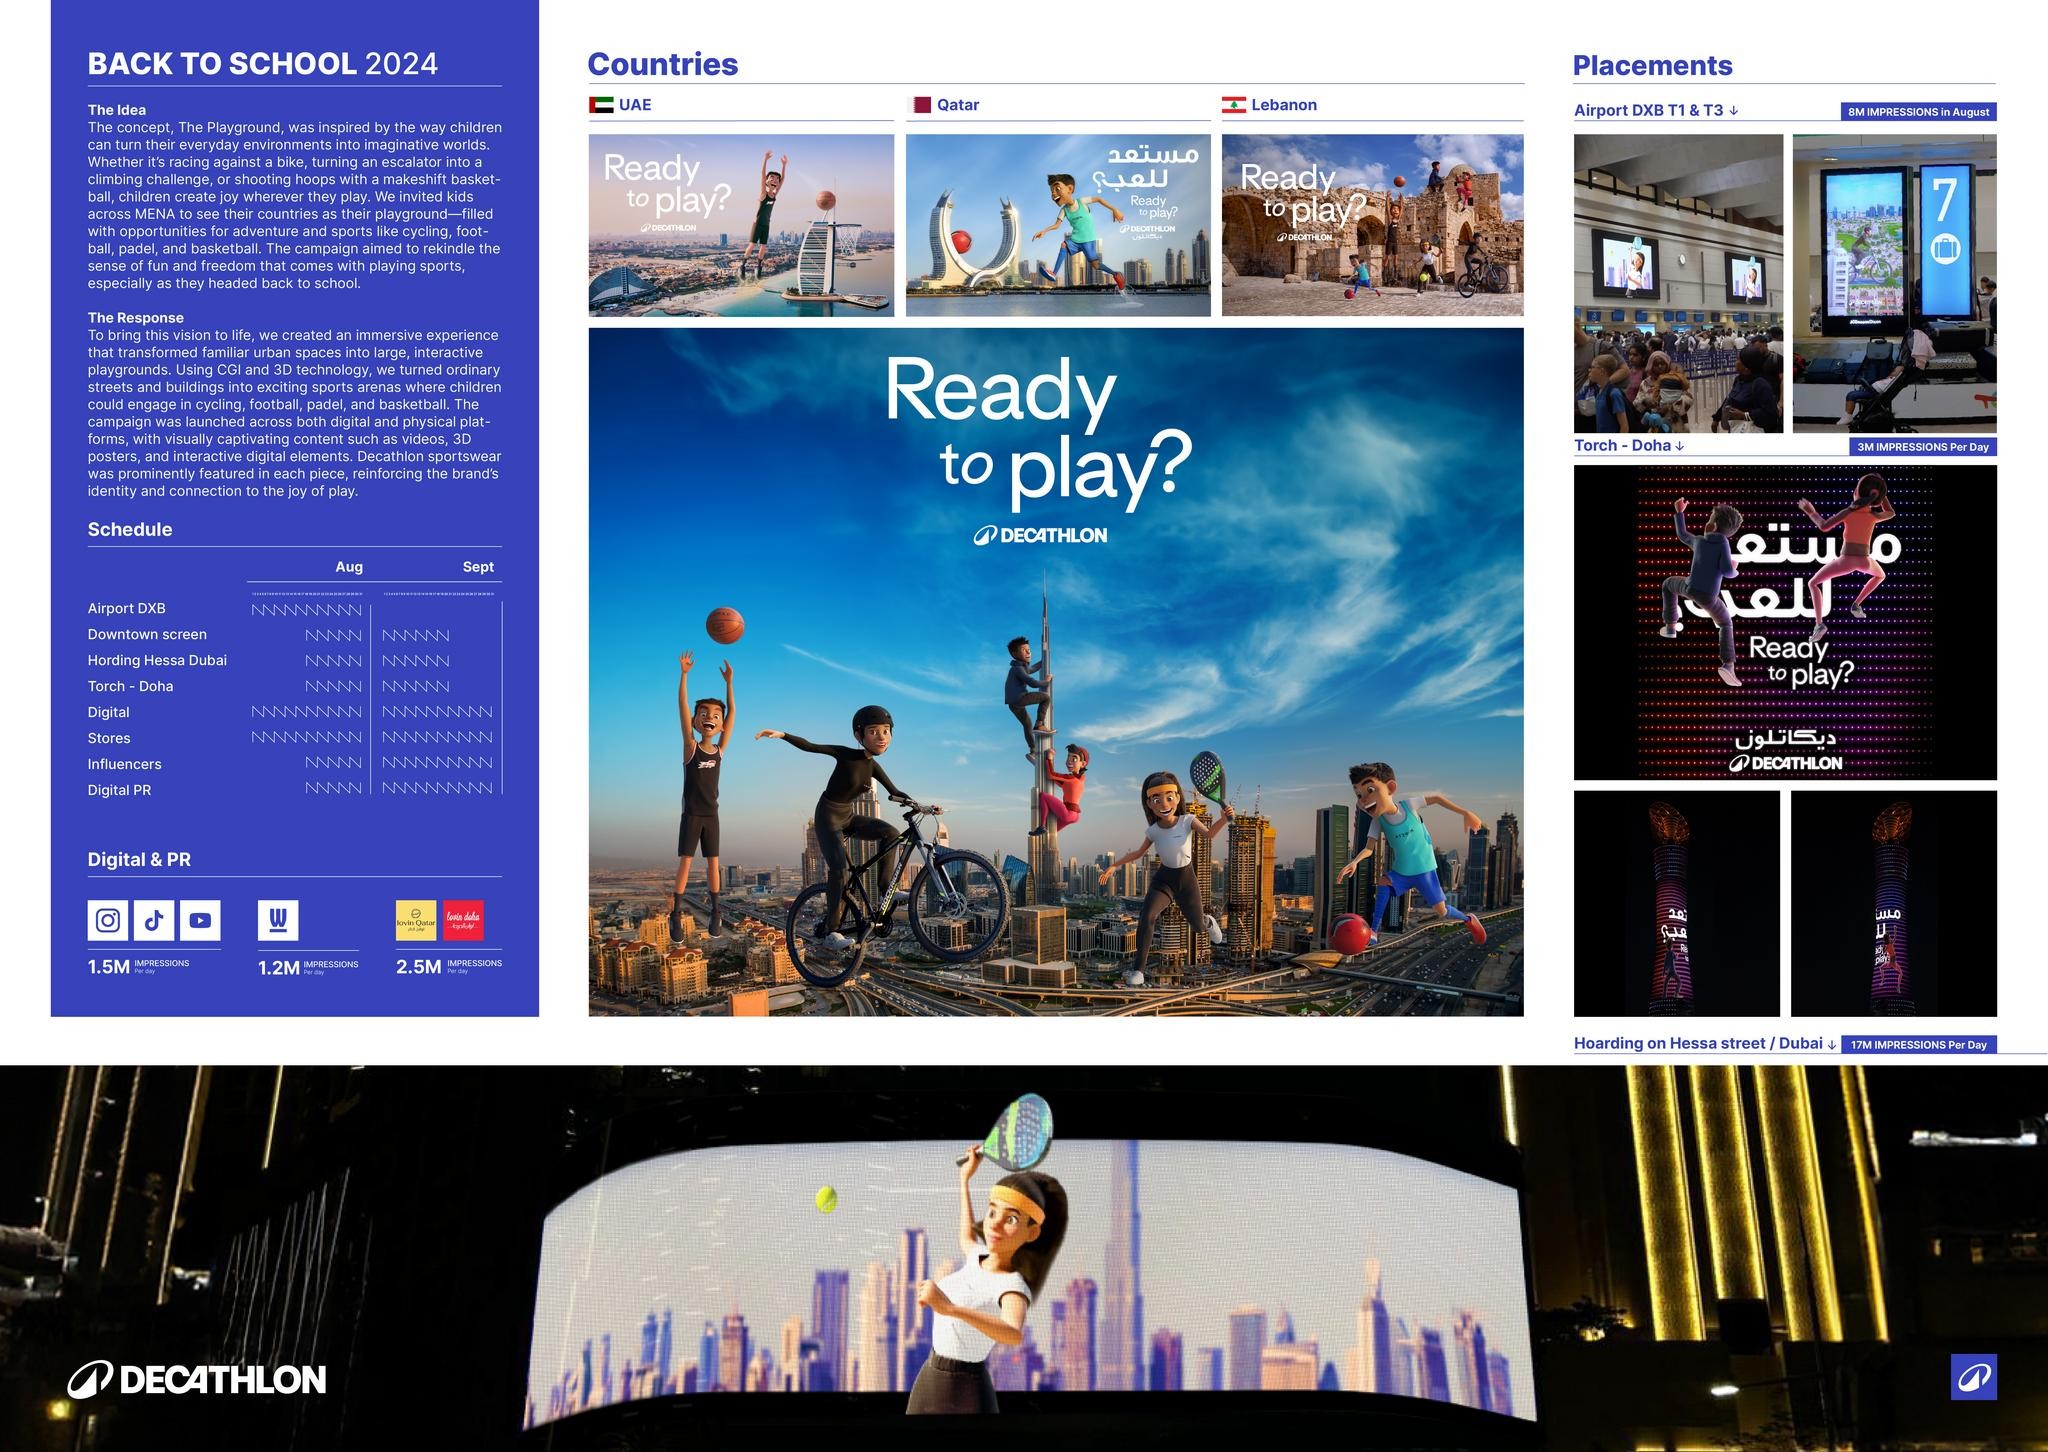
Task: Click the white W logo icon
Action: tap(278, 920)
